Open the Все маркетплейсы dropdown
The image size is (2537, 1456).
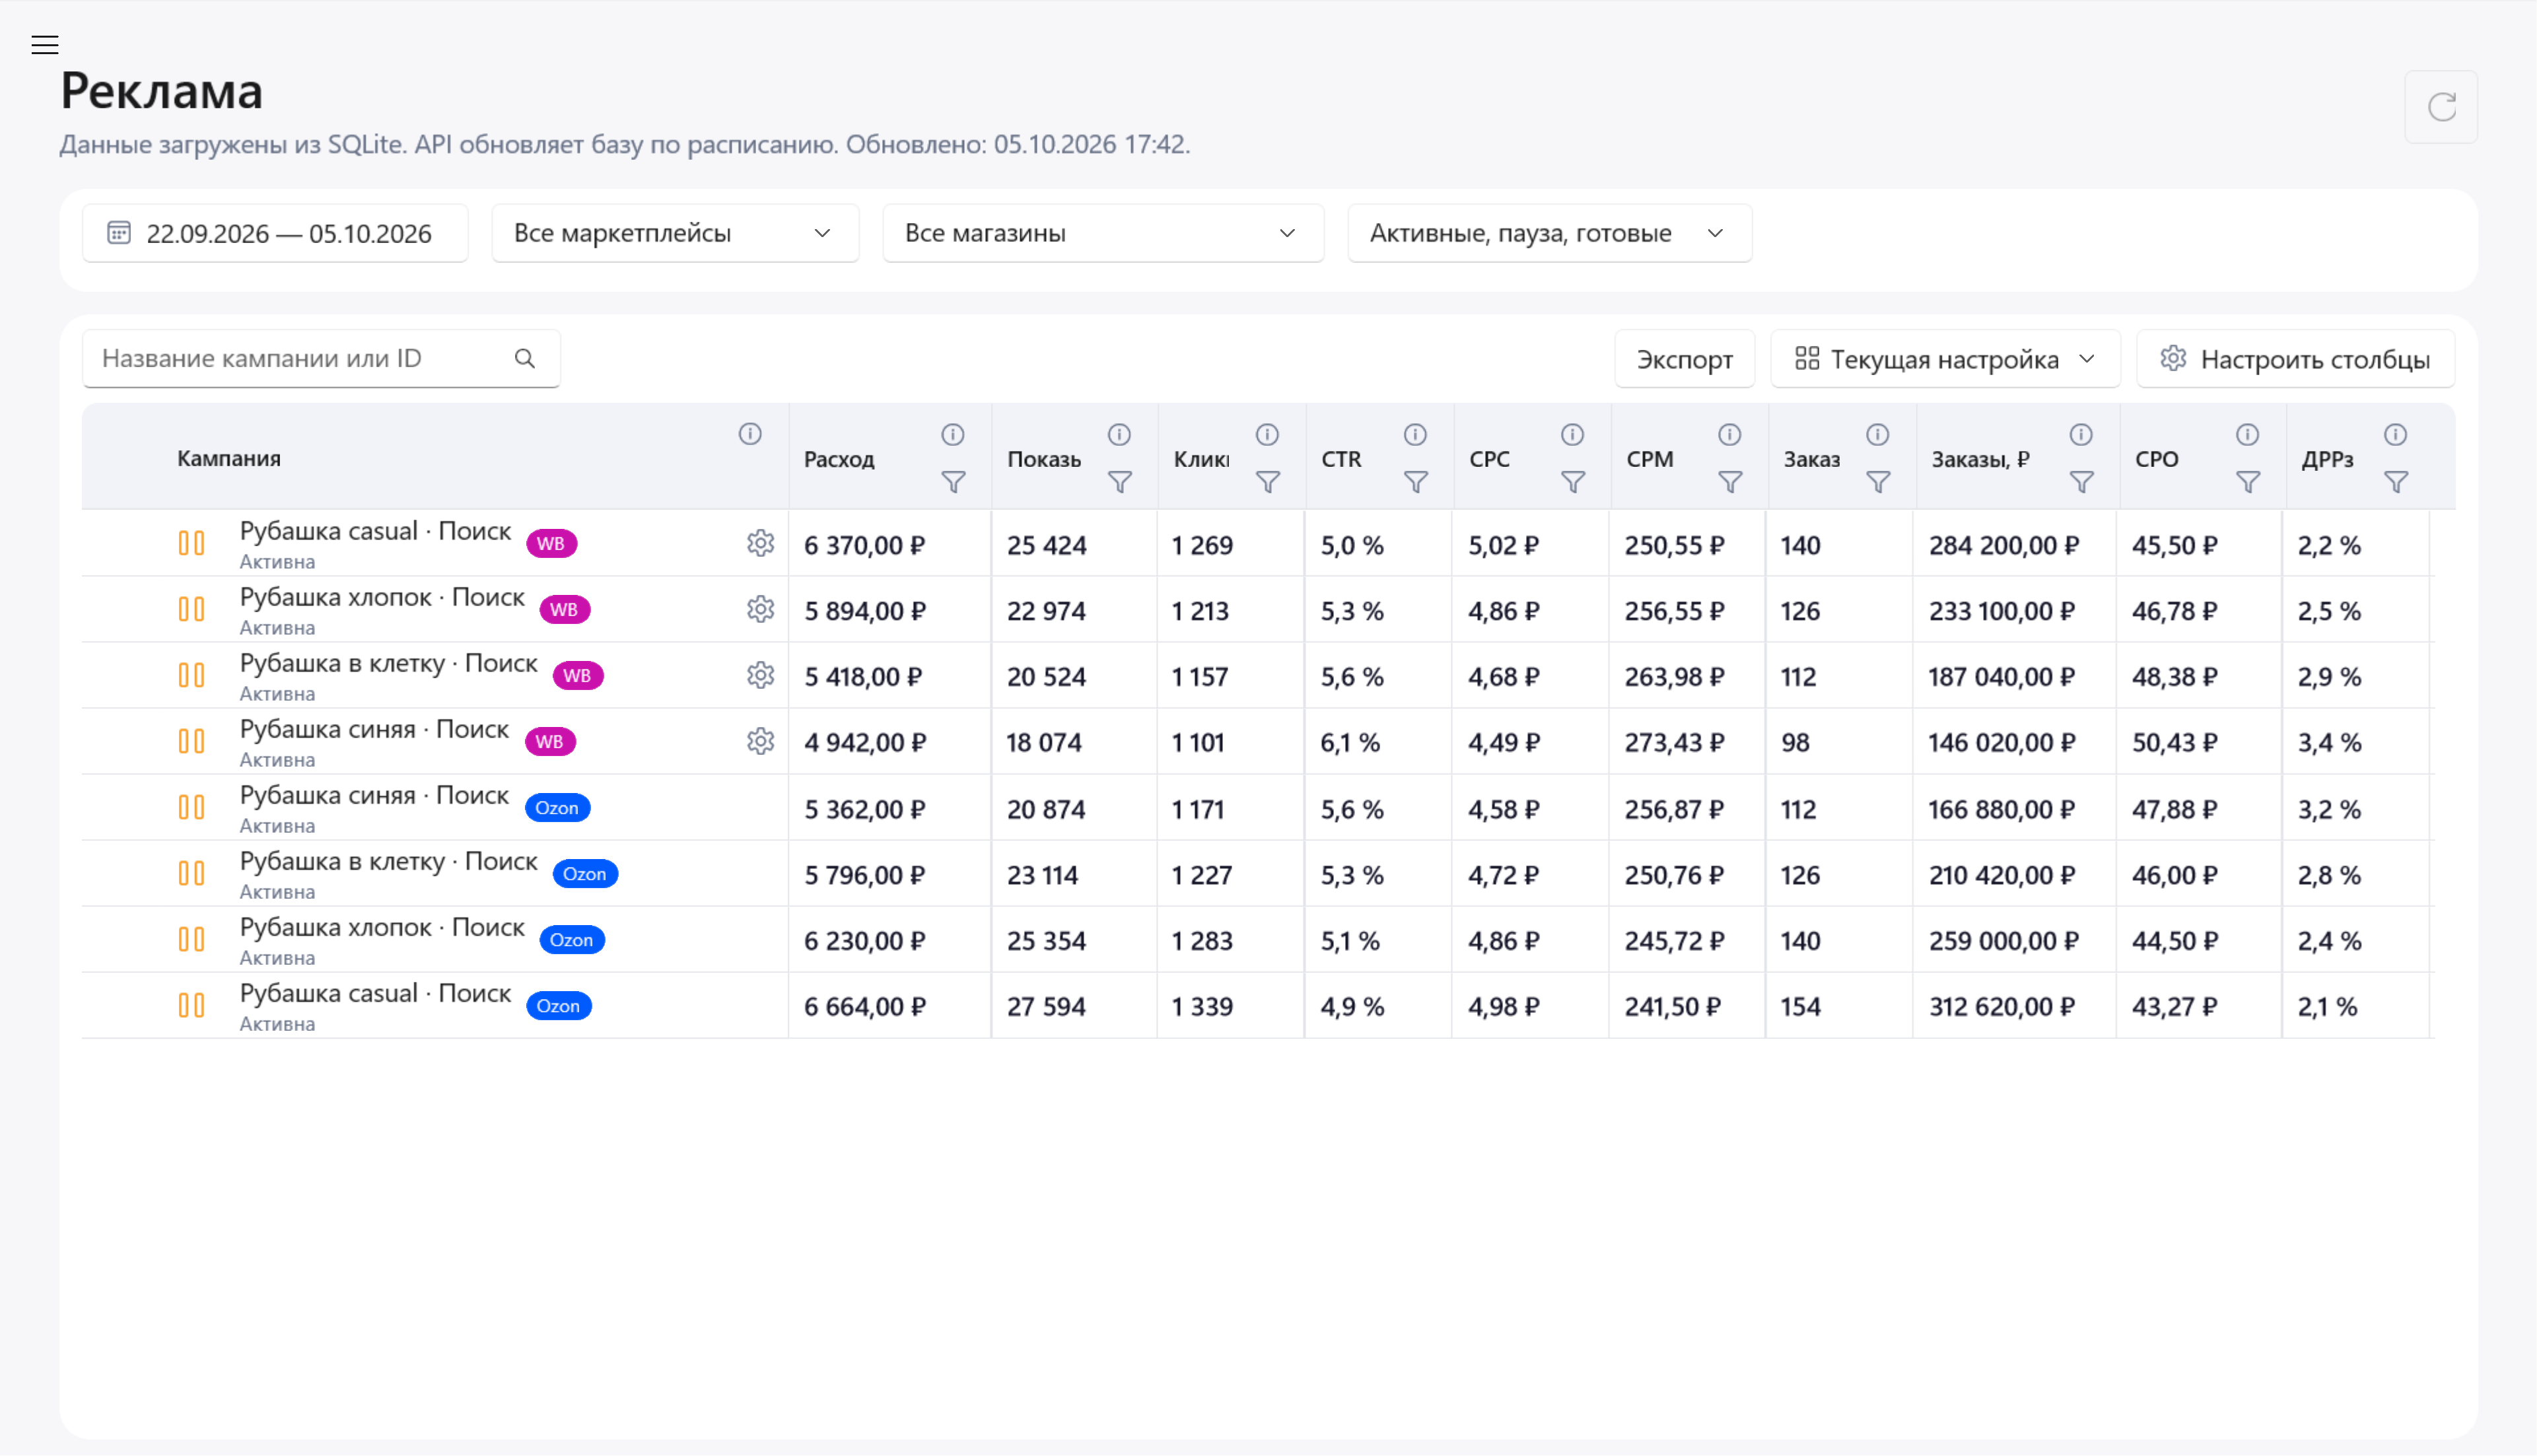(675, 234)
